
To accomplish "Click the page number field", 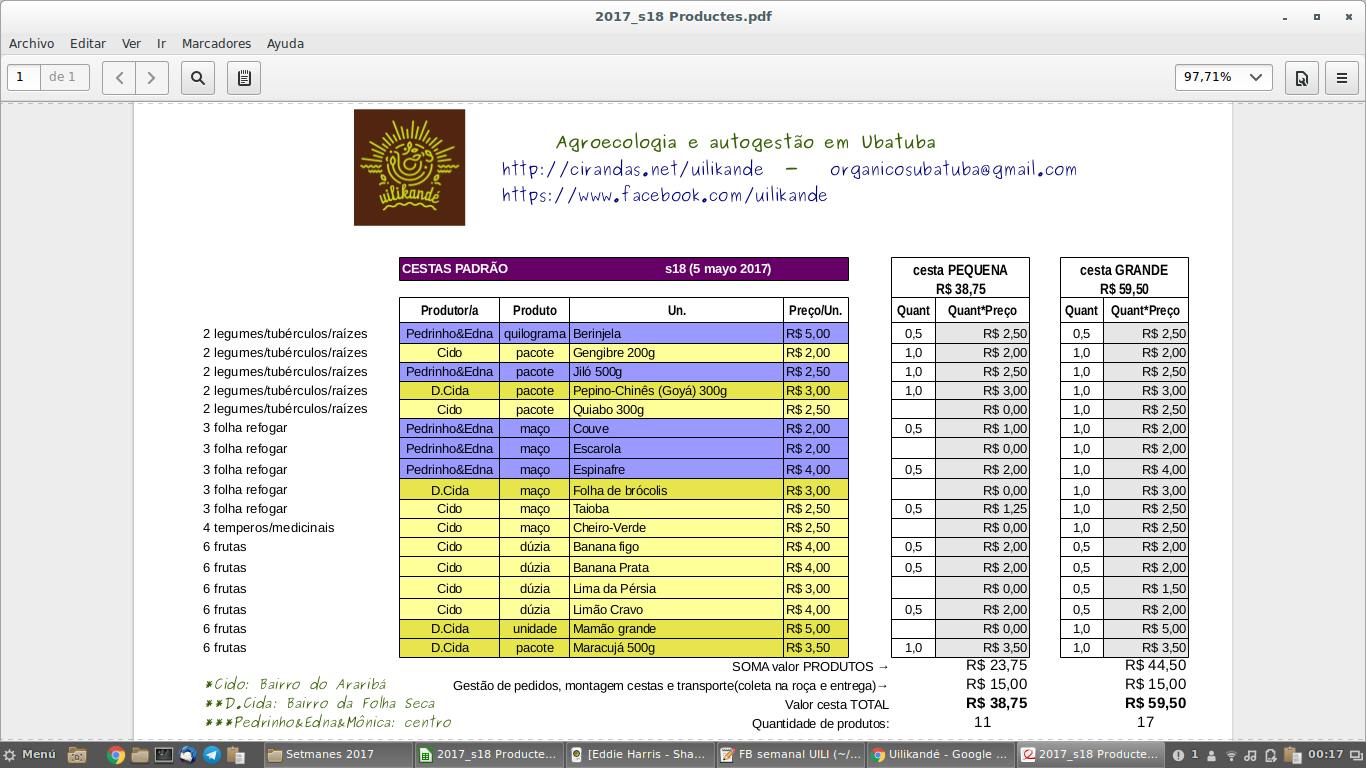I will (x=24, y=77).
